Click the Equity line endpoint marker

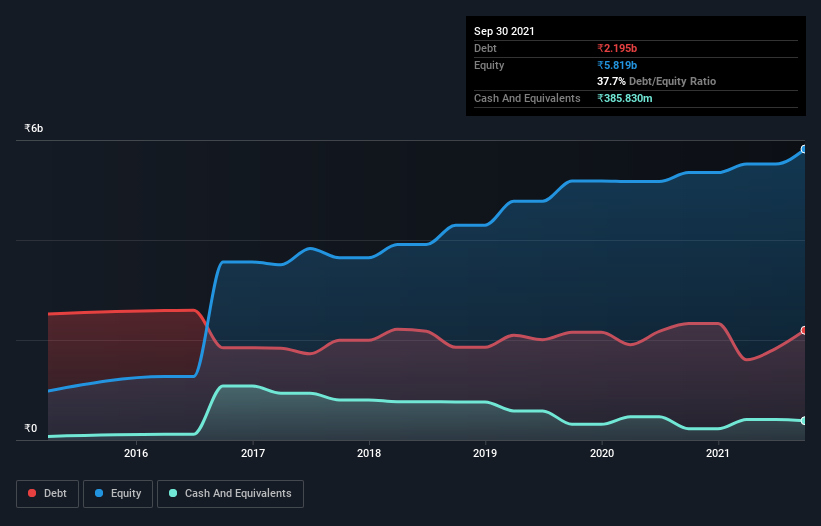pos(804,149)
